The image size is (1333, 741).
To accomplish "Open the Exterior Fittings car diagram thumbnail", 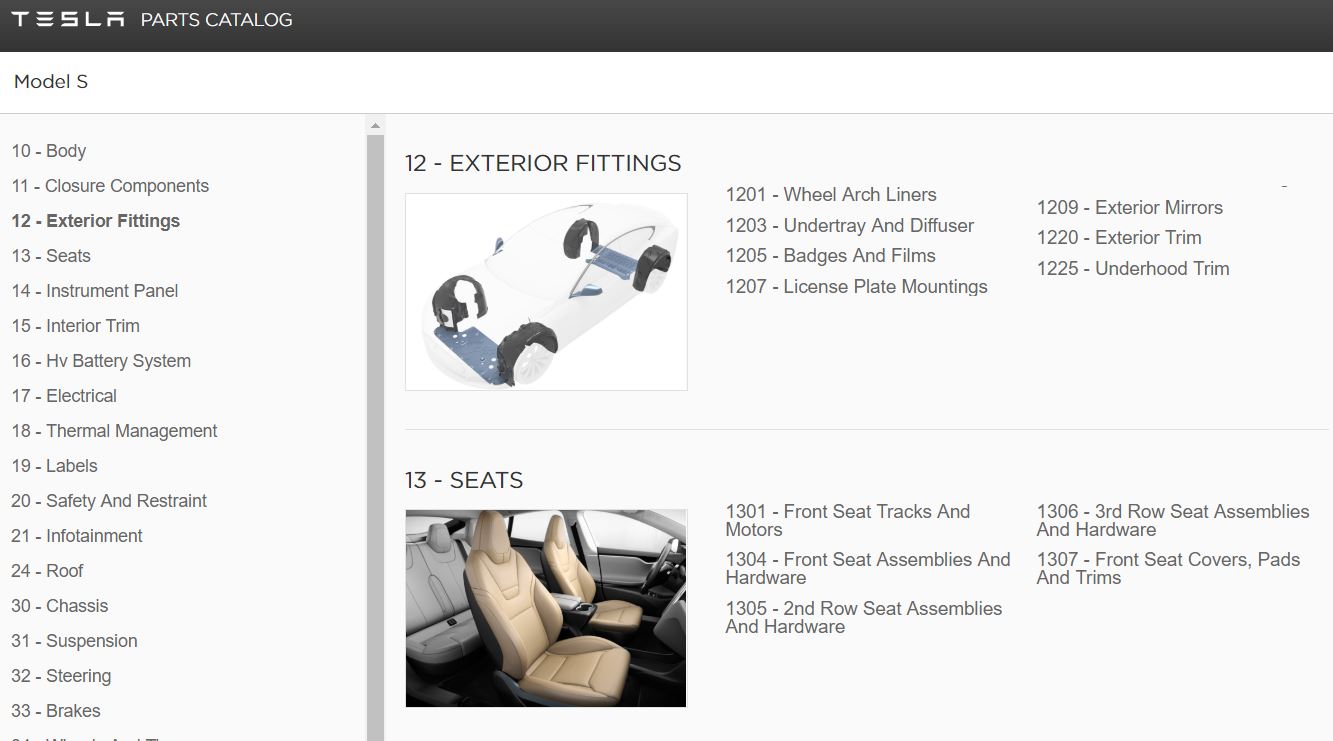I will pos(546,292).
